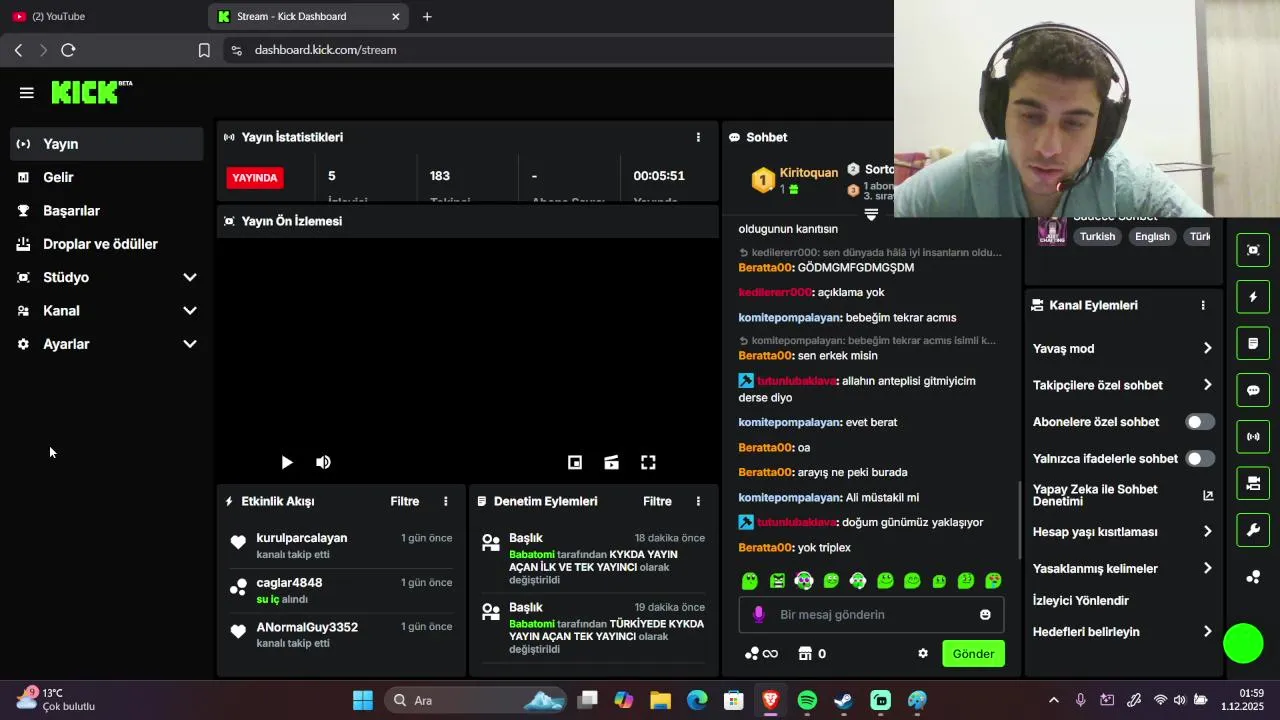Open Gelir in the sidebar

point(107,177)
